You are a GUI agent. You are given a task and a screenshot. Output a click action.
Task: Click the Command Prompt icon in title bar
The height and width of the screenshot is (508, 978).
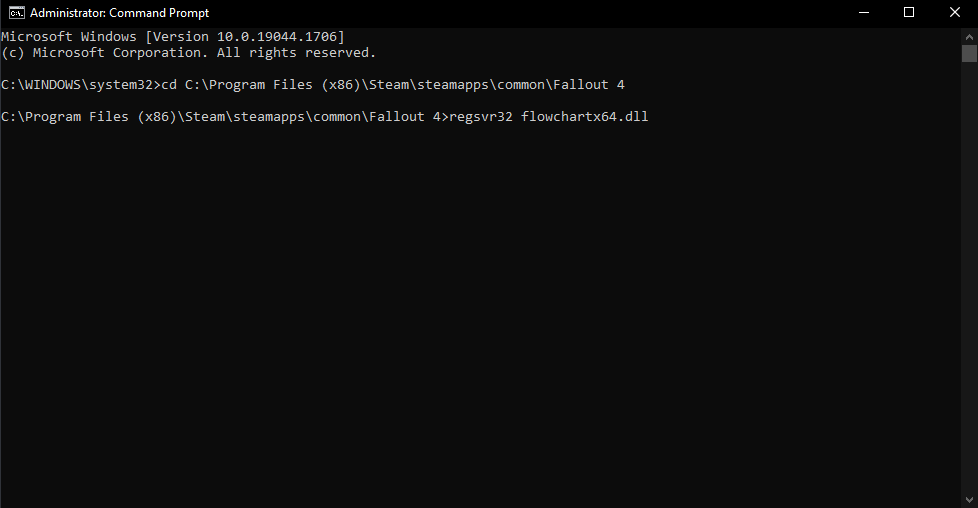[14, 13]
